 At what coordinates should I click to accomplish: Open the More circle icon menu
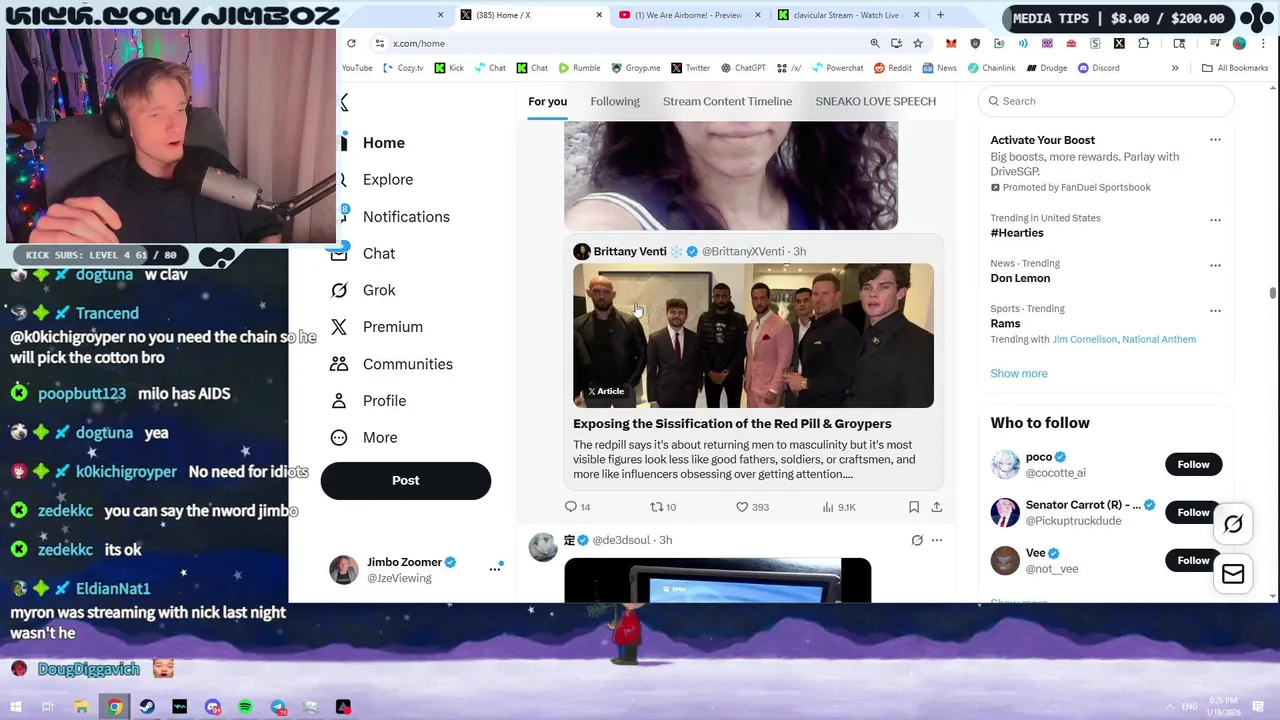click(339, 438)
